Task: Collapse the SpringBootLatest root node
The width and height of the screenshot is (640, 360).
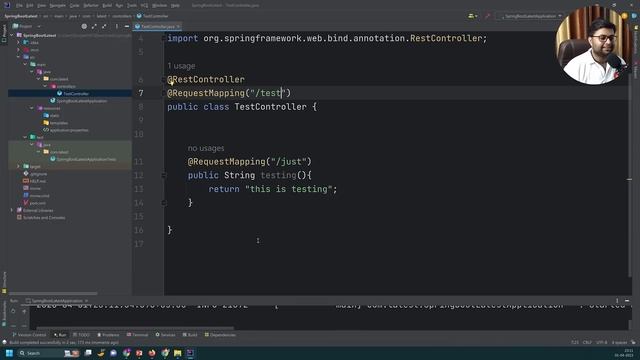Action: [x=12, y=36]
